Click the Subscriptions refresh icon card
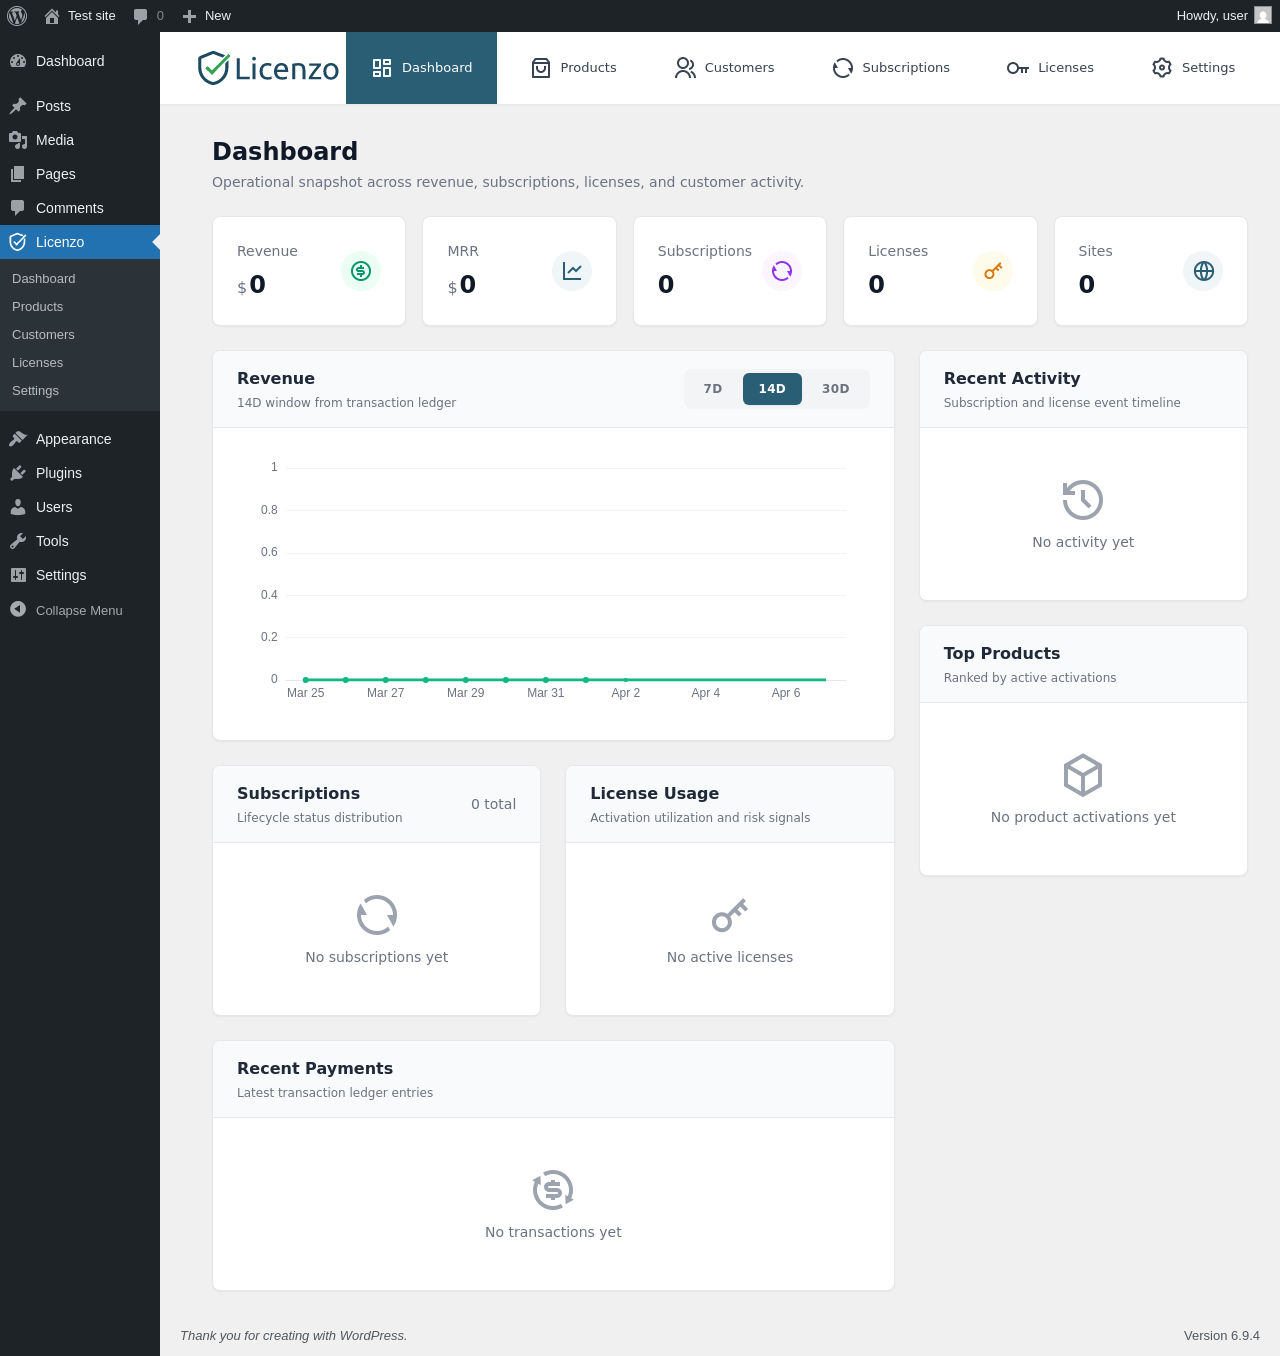1280x1356 pixels. coord(782,271)
